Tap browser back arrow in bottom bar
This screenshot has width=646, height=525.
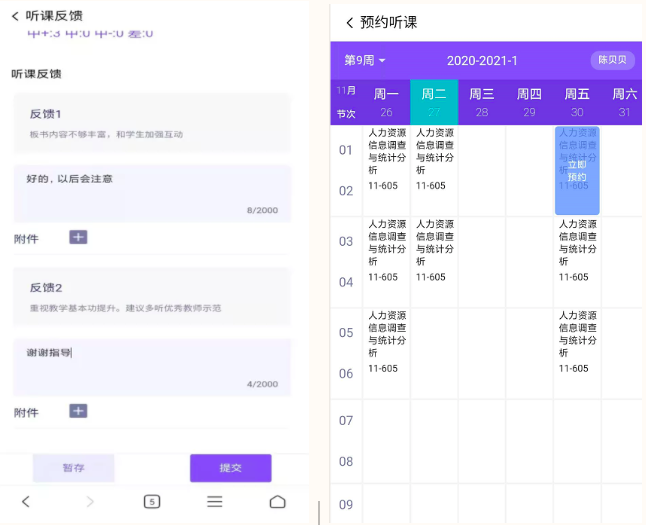[26, 501]
